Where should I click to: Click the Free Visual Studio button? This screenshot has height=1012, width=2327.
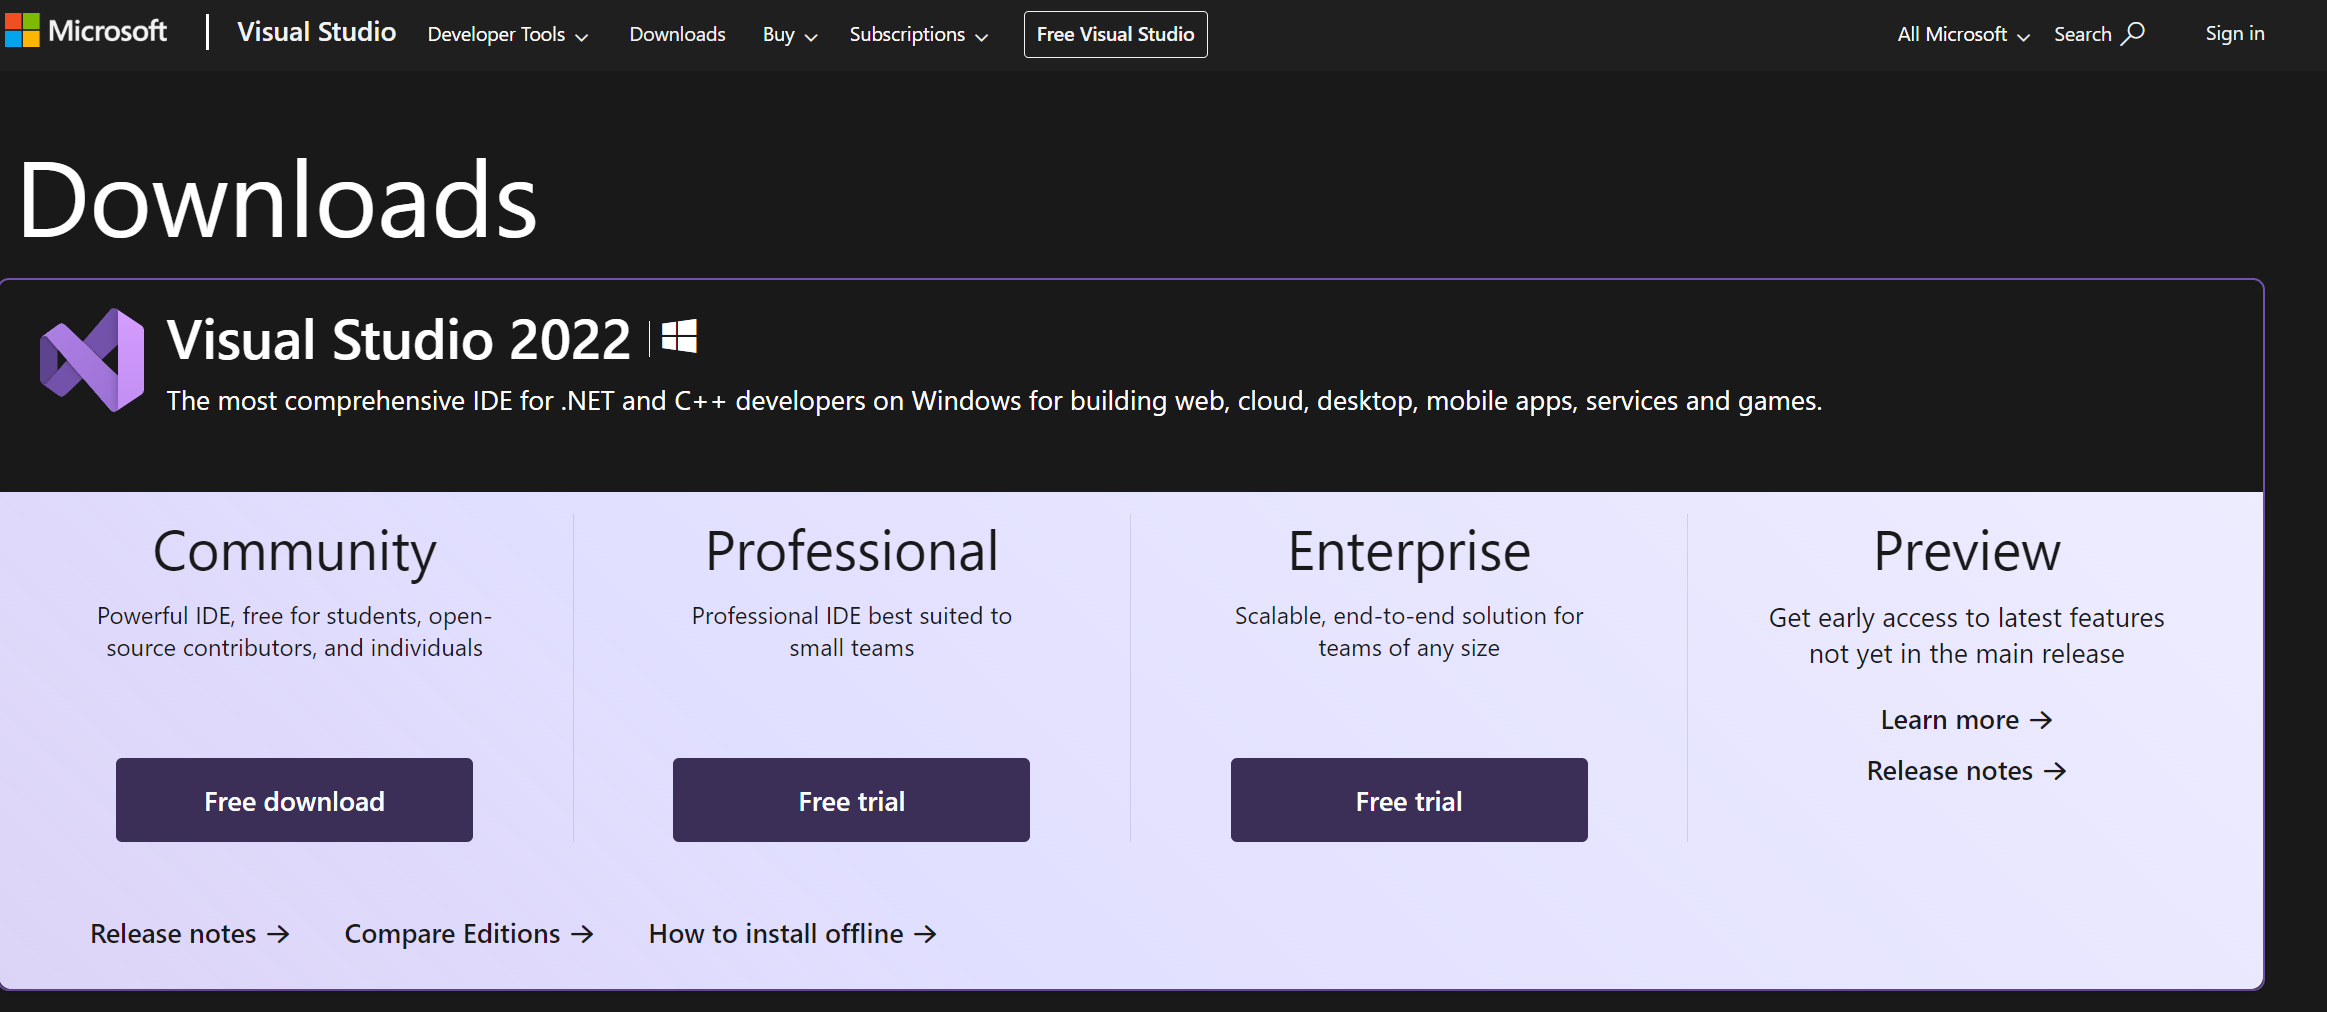coord(1115,34)
